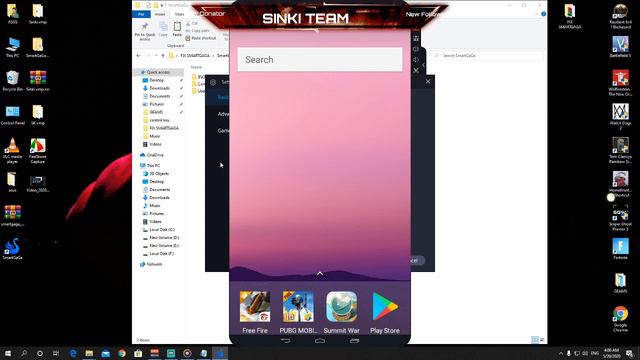640x360 pixels.
Task: Switch Explorer to details view icon
Action: tap(535, 340)
